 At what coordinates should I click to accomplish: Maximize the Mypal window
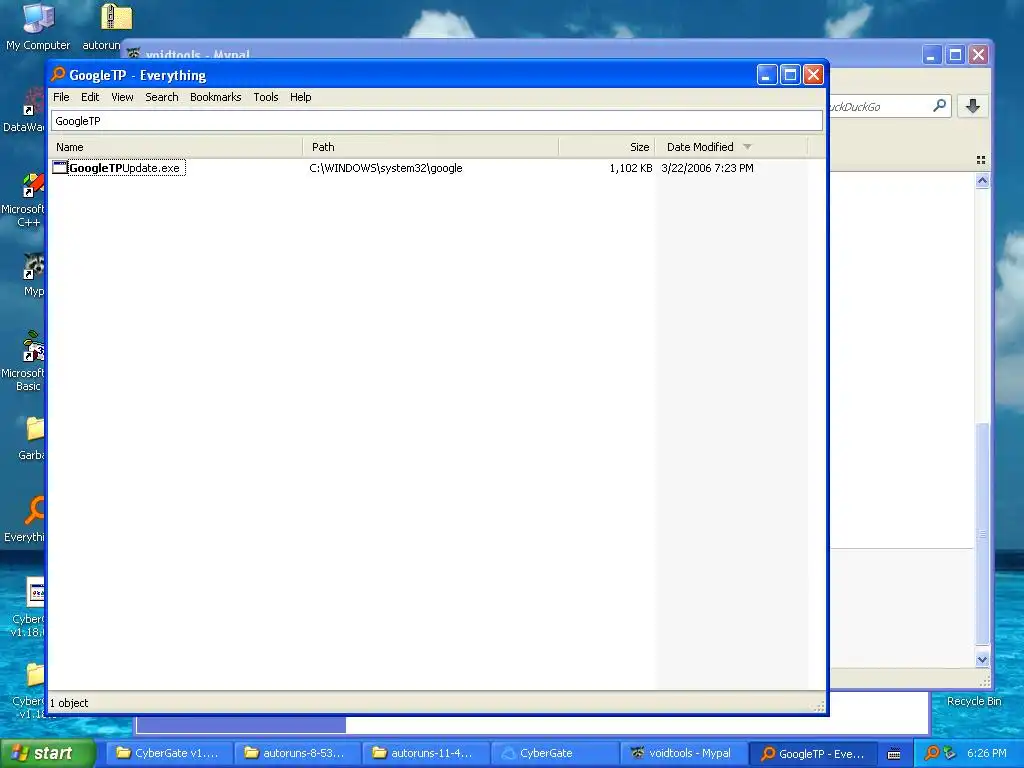[x=955, y=55]
